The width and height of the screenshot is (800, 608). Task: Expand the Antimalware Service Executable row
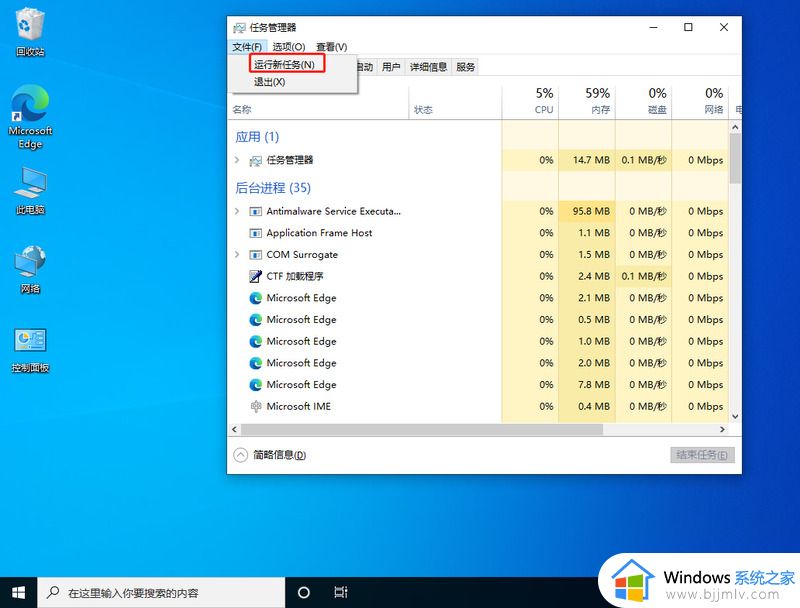pyautogui.click(x=237, y=211)
